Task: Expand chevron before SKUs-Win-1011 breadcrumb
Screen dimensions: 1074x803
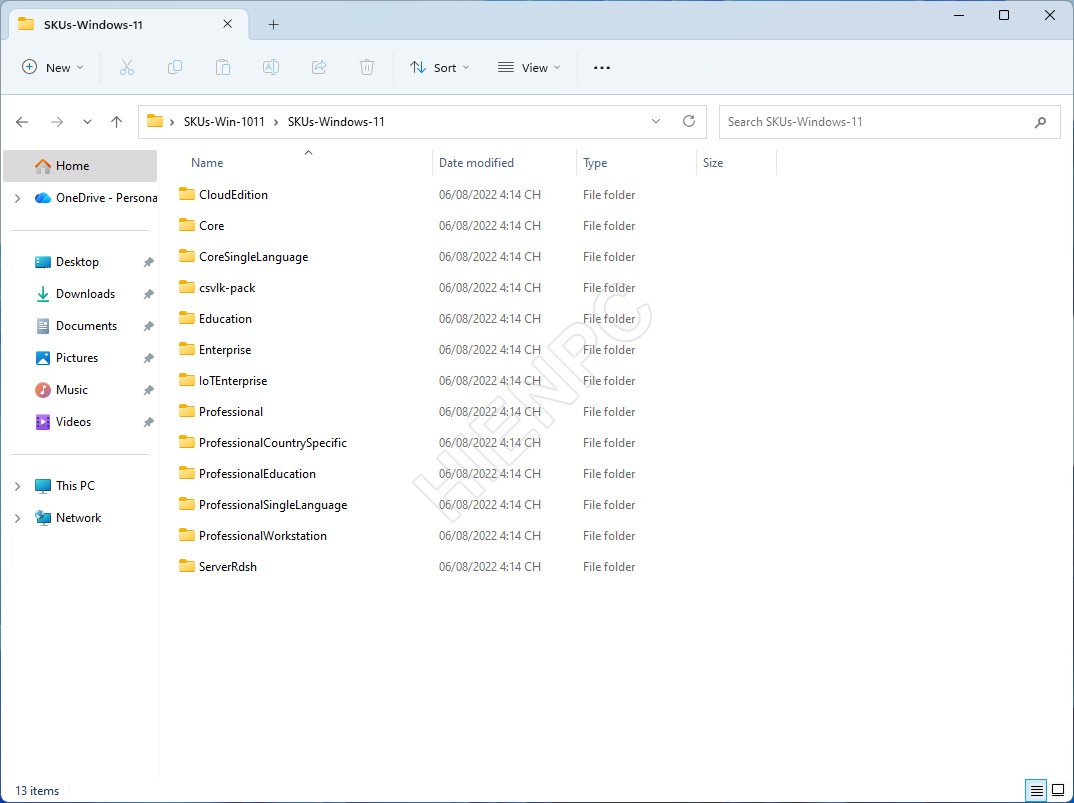Action: click(x=173, y=122)
